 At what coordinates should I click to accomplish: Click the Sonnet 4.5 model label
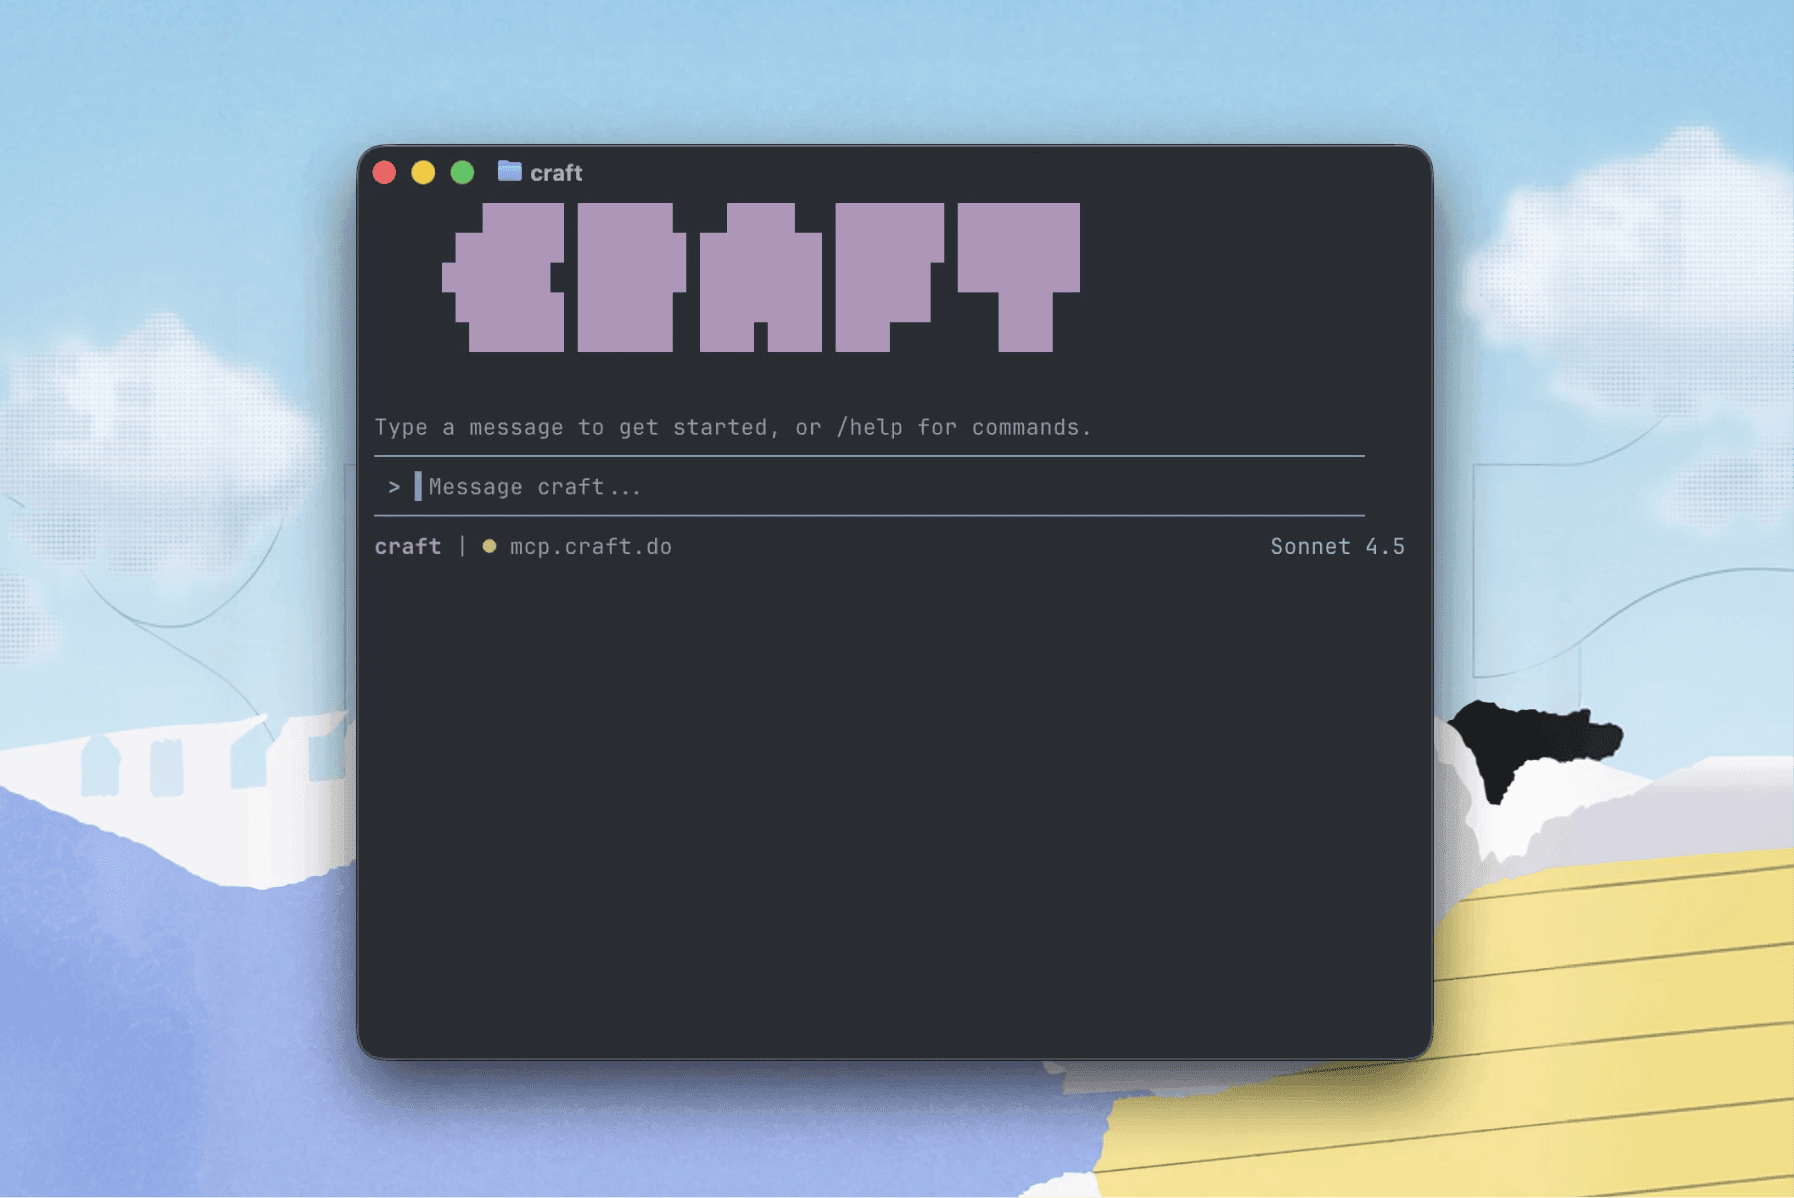click(1337, 546)
